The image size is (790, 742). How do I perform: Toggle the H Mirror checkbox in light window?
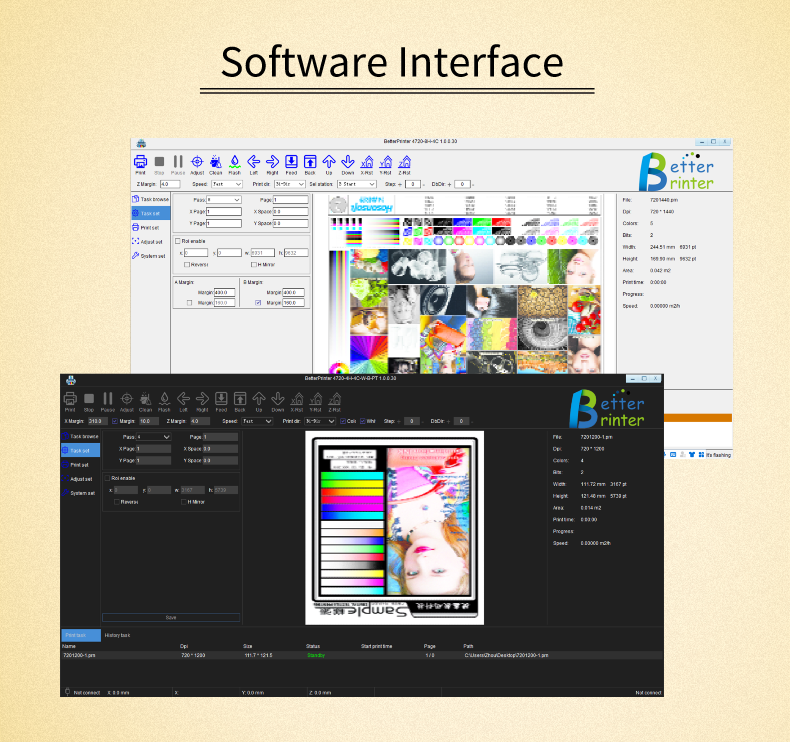[x=254, y=264]
